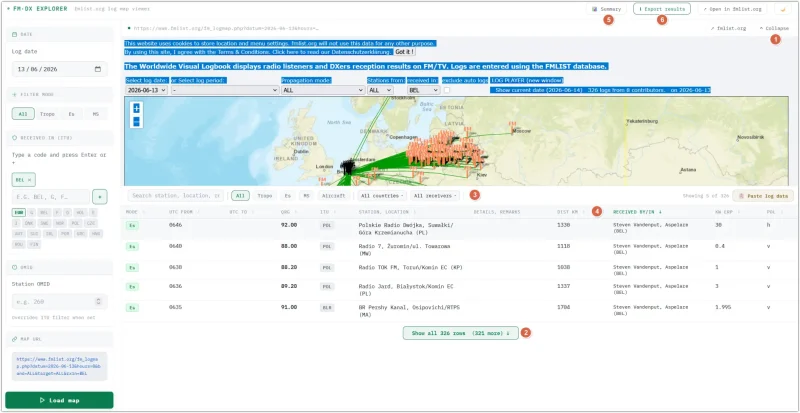
Task: Select All in Filter Mode sidebar
Action: click(23, 114)
